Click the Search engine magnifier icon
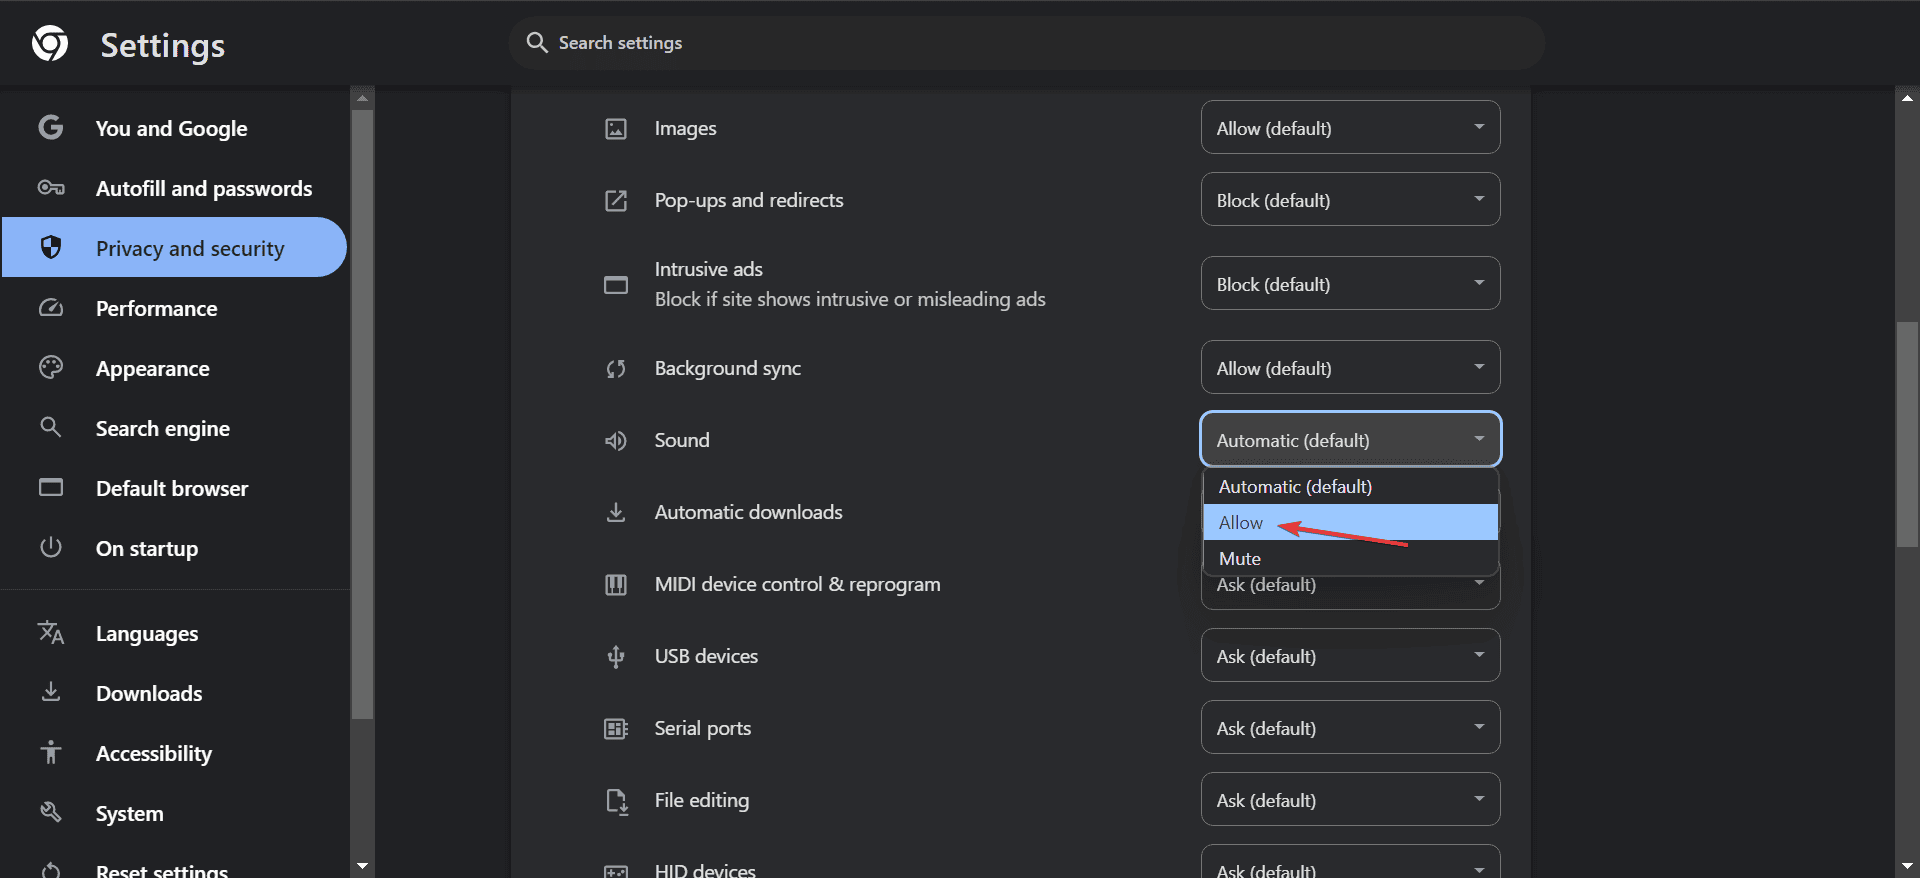The width and height of the screenshot is (1920, 878). point(51,427)
